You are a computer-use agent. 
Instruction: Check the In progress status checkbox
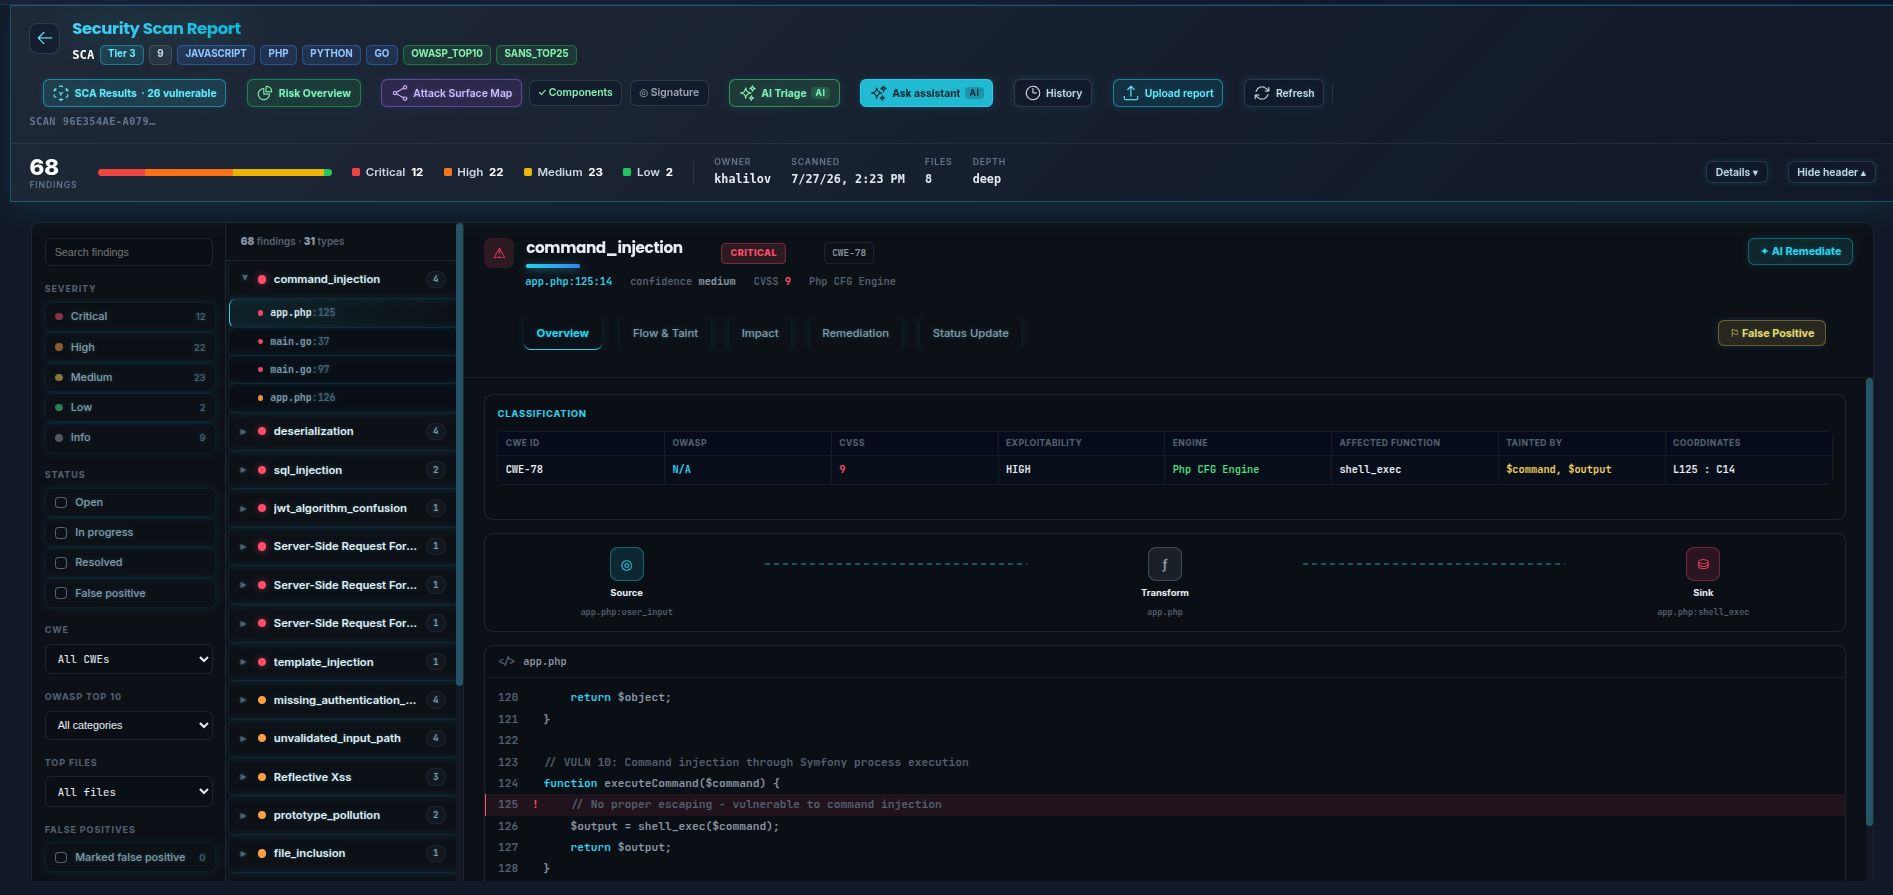click(x=61, y=532)
